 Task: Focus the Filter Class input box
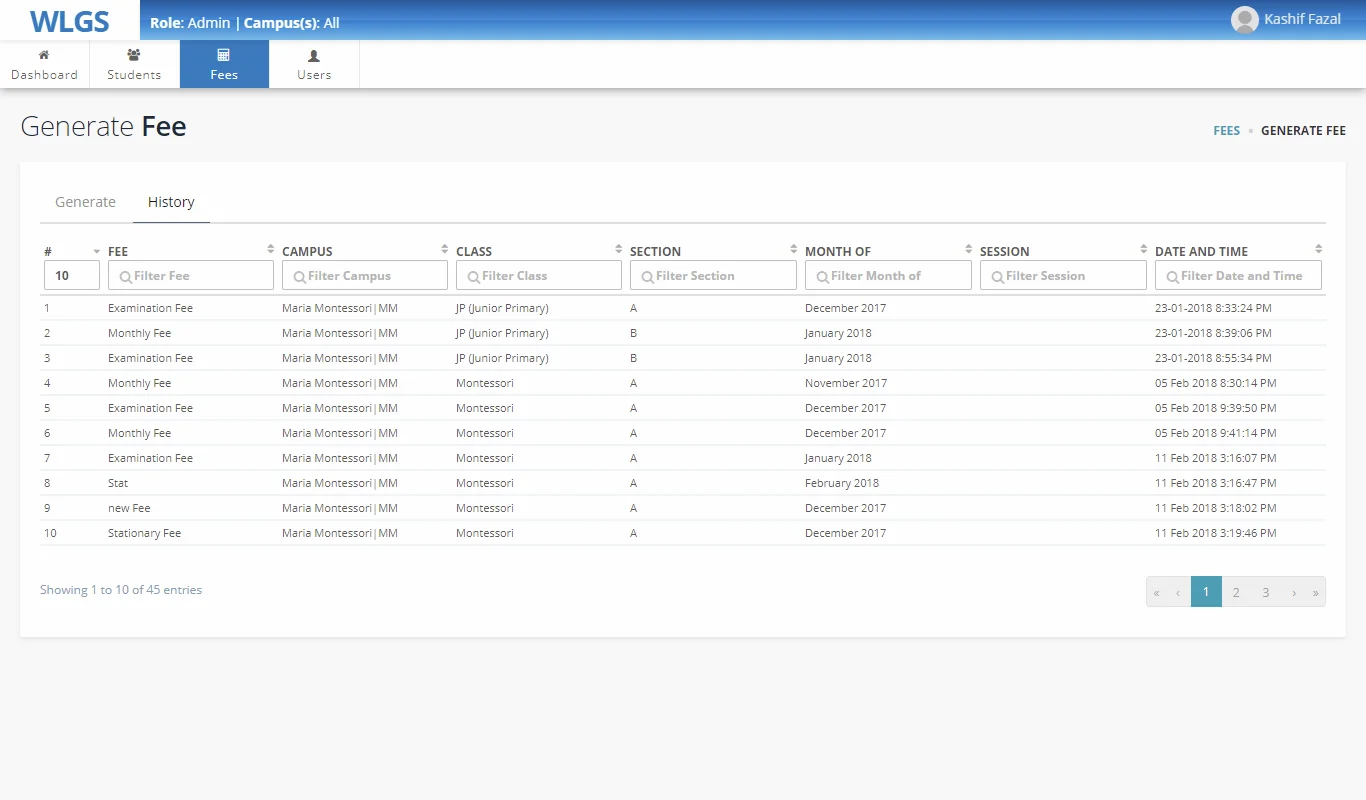pyautogui.click(x=539, y=276)
